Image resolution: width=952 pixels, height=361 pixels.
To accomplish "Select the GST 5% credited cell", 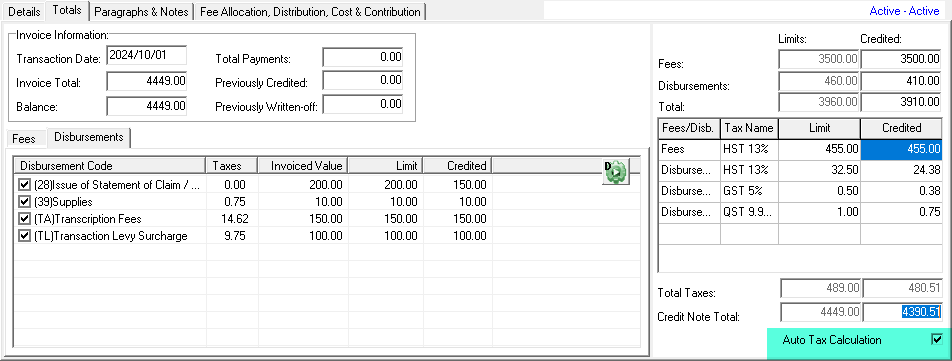I will 901,191.
